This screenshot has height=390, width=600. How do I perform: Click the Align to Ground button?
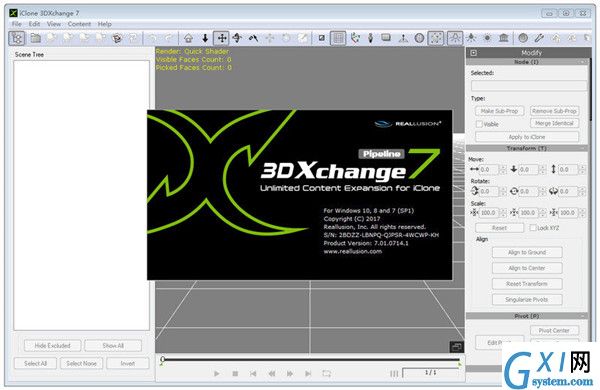(527, 252)
